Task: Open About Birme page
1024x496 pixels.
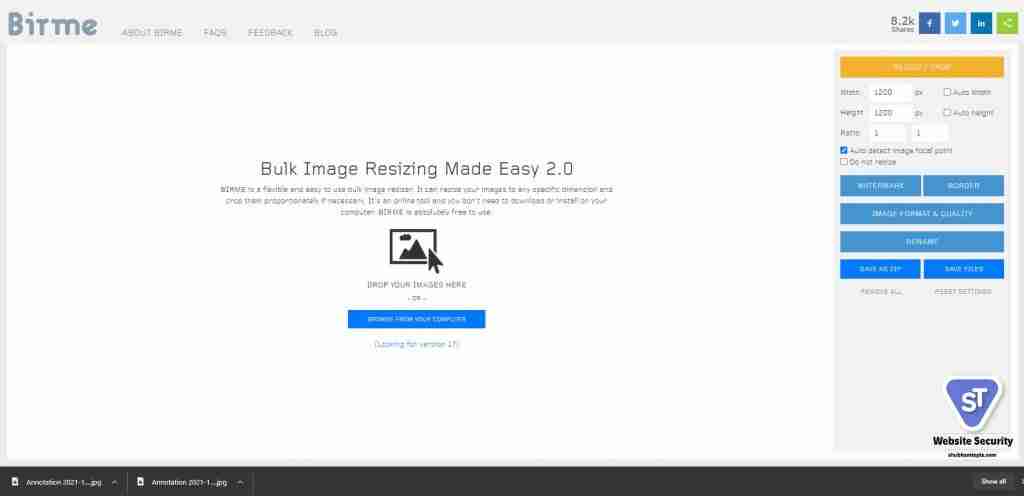Action: pos(152,33)
